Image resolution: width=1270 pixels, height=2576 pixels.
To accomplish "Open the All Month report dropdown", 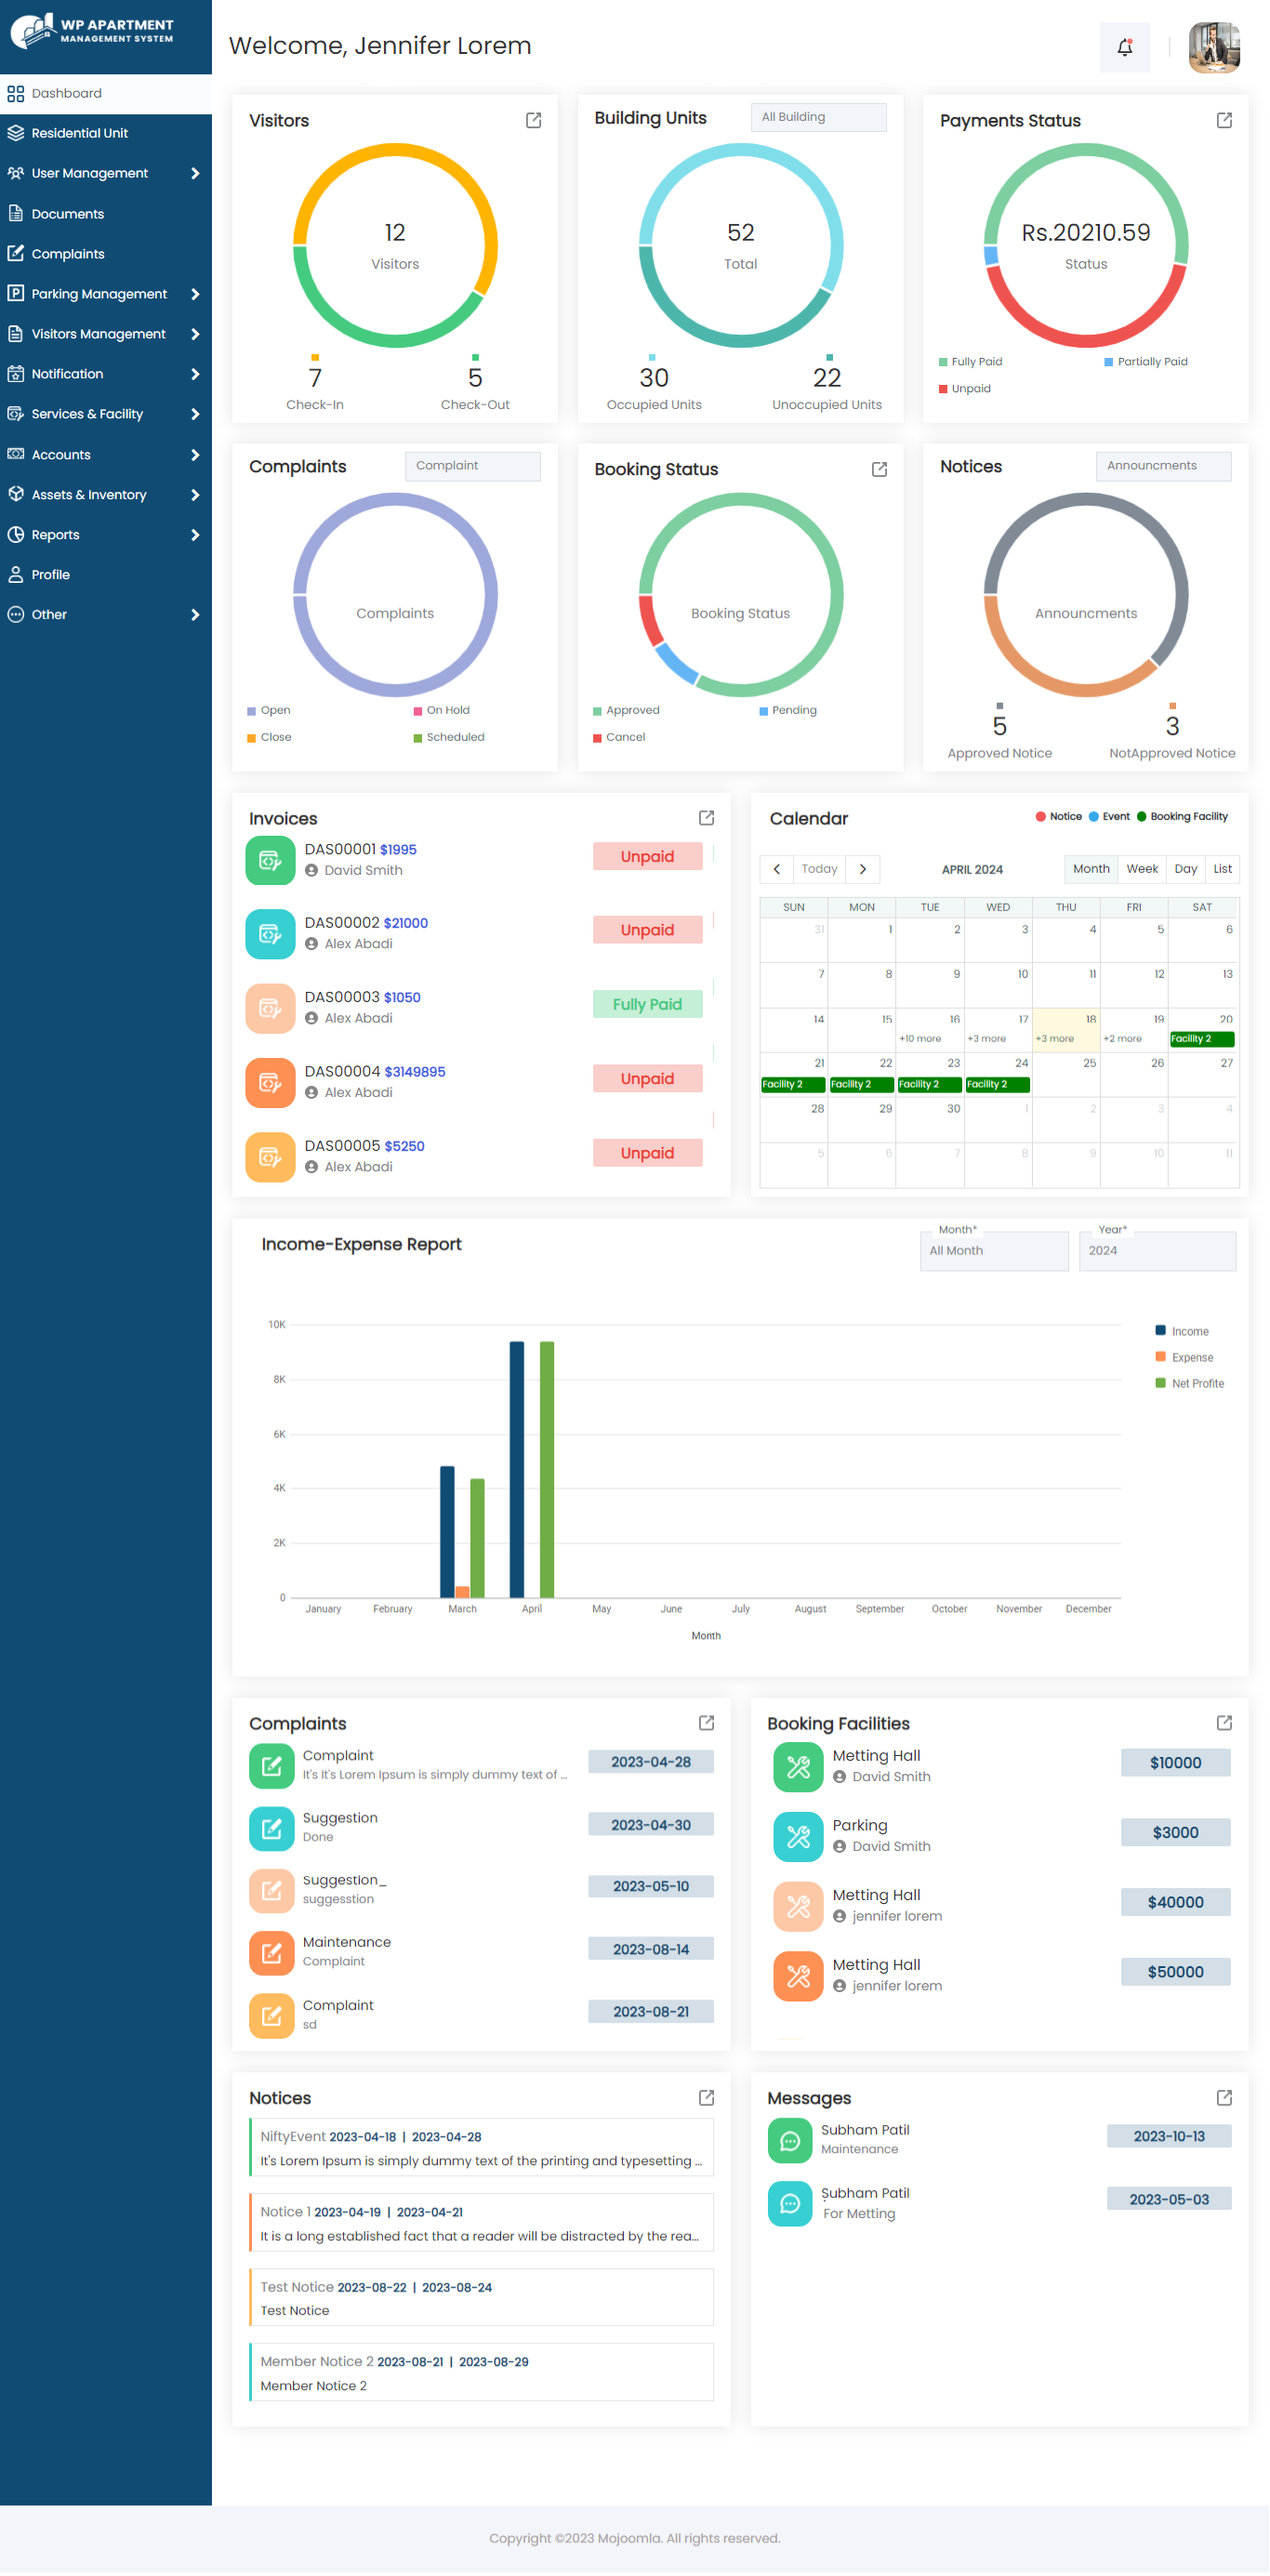I will coord(993,1250).
